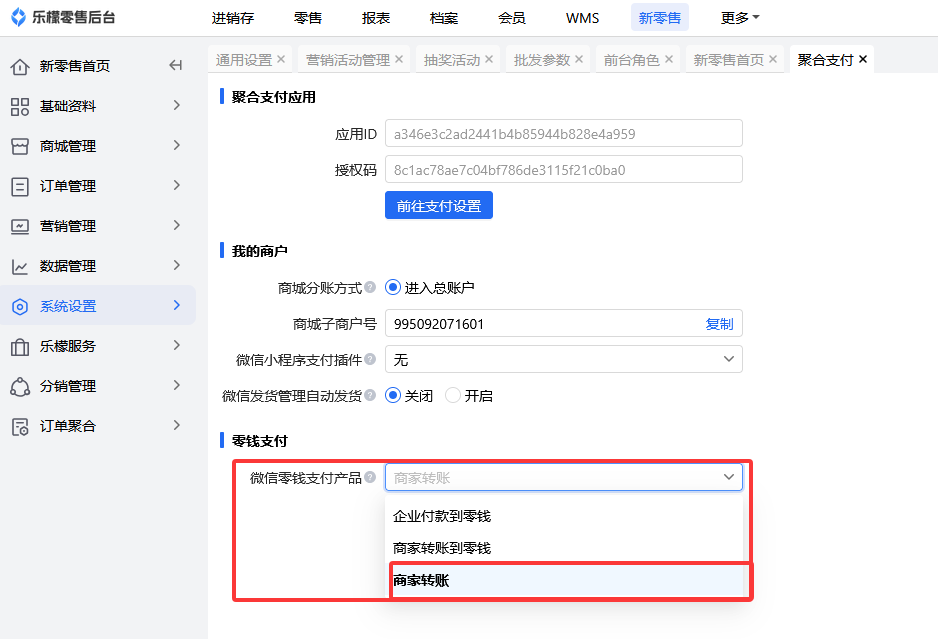Open the 新零售 top menu
The height and width of the screenshot is (639, 938).
click(660, 18)
